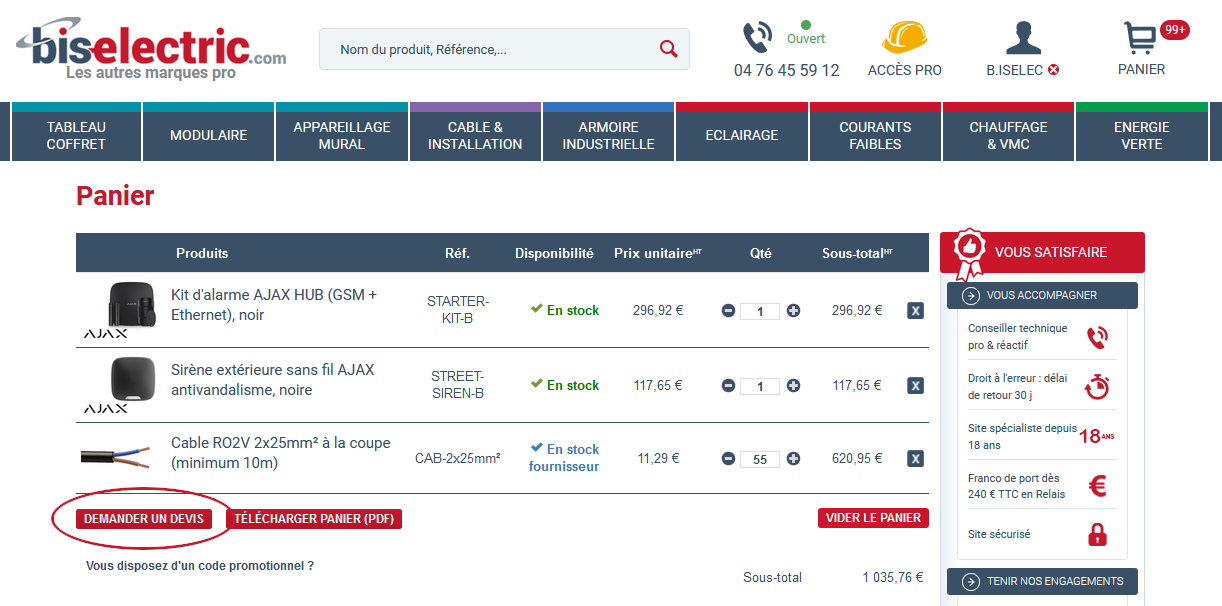The height and width of the screenshot is (606, 1222).
Task: Open the CABLE & INSTALLATION menu
Action: [475, 135]
